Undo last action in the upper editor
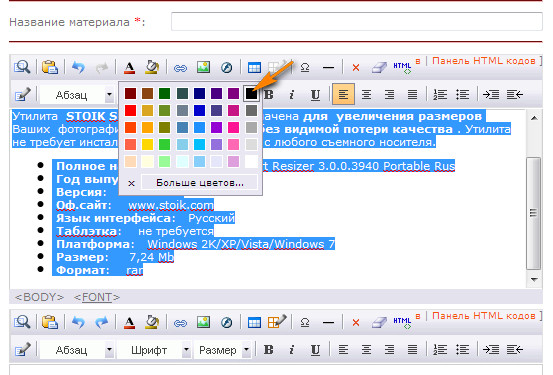Screen dimensions: 553x375 click(x=78, y=67)
